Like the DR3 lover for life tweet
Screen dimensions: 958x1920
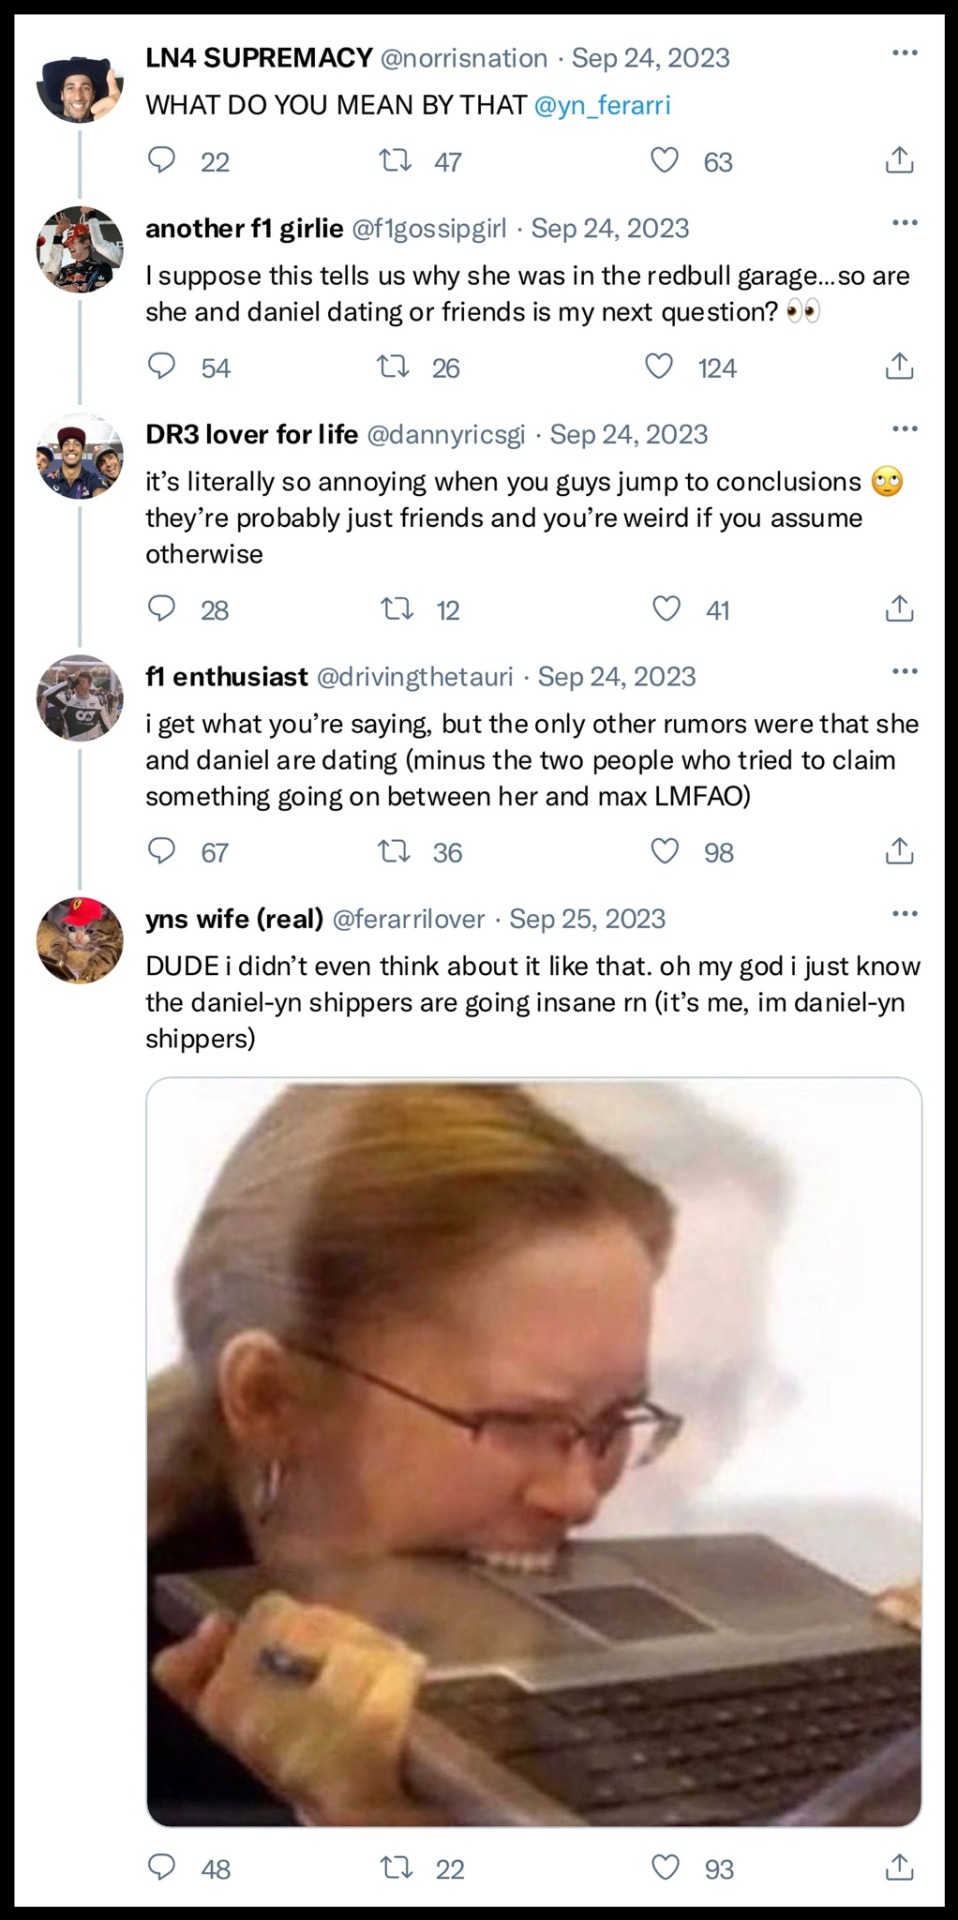click(666, 608)
